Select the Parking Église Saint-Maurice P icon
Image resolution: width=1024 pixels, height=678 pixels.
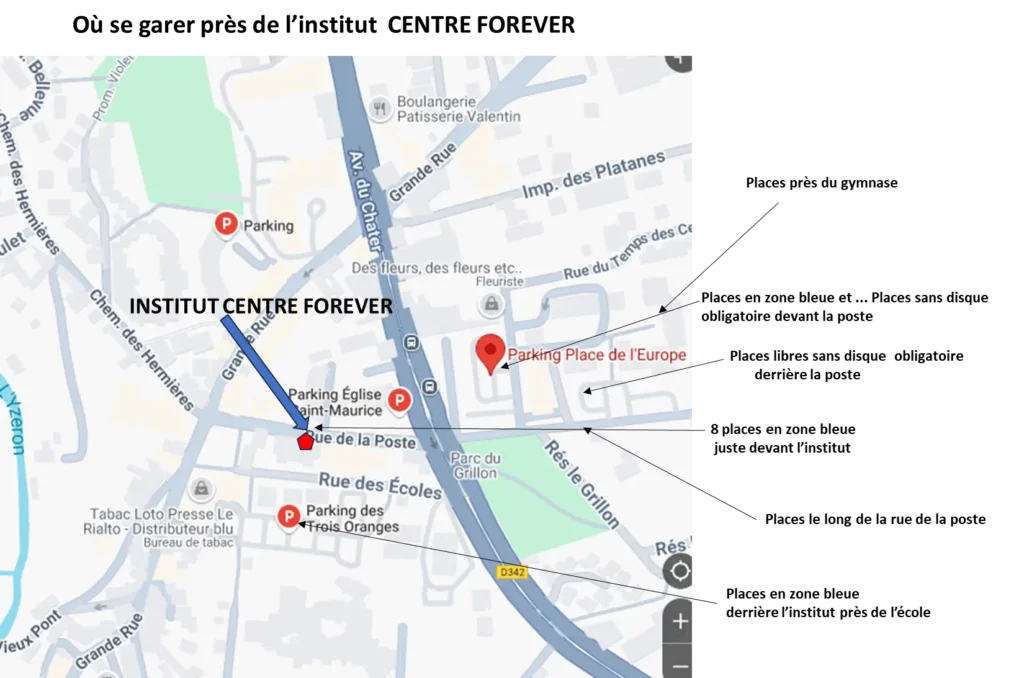point(400,400)
